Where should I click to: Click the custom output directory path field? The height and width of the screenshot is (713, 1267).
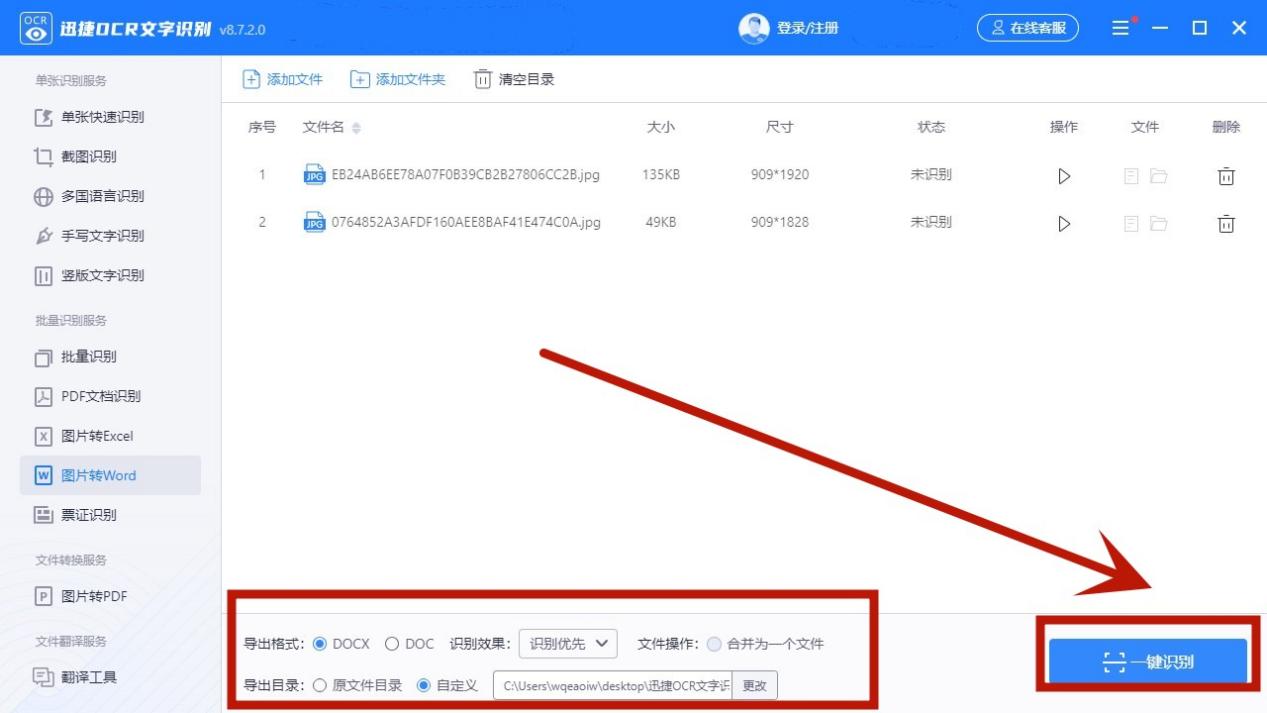pos(615,686)
